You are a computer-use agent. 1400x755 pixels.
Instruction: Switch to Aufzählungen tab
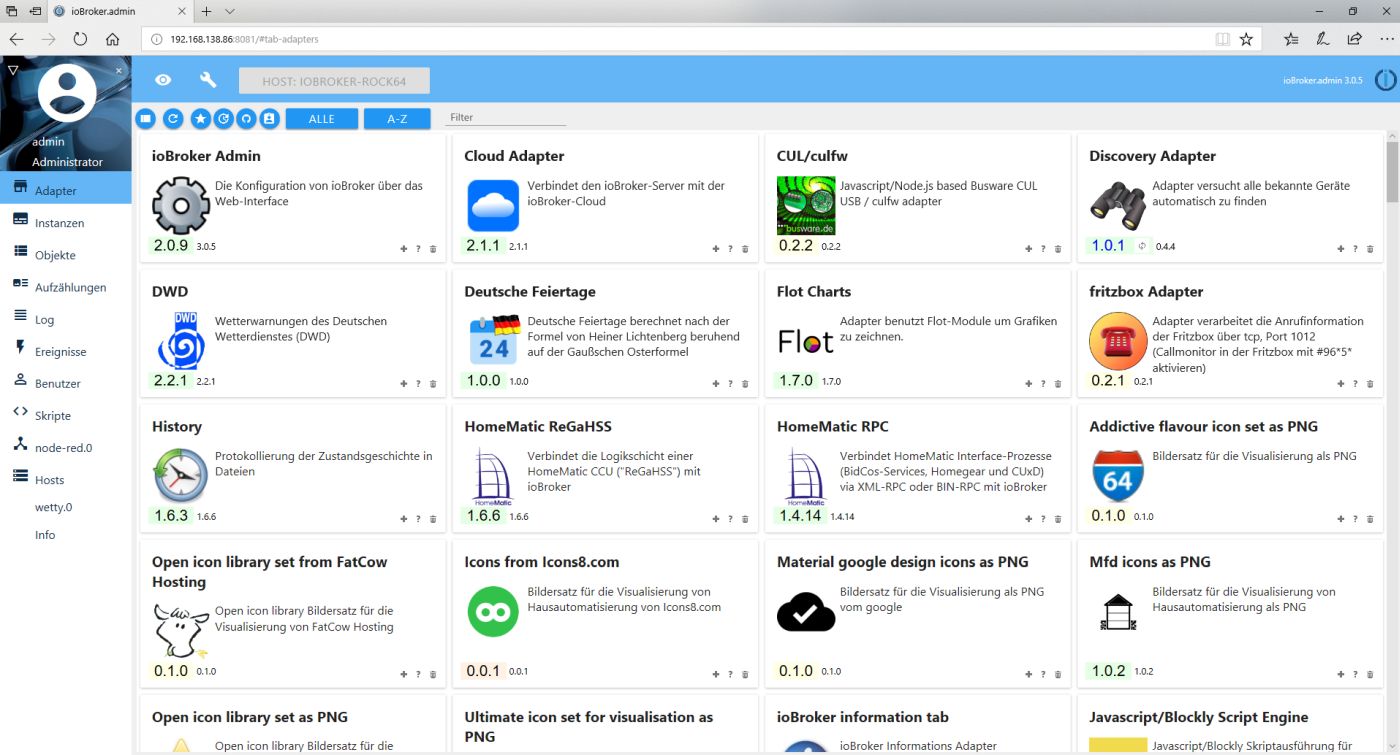66,287
